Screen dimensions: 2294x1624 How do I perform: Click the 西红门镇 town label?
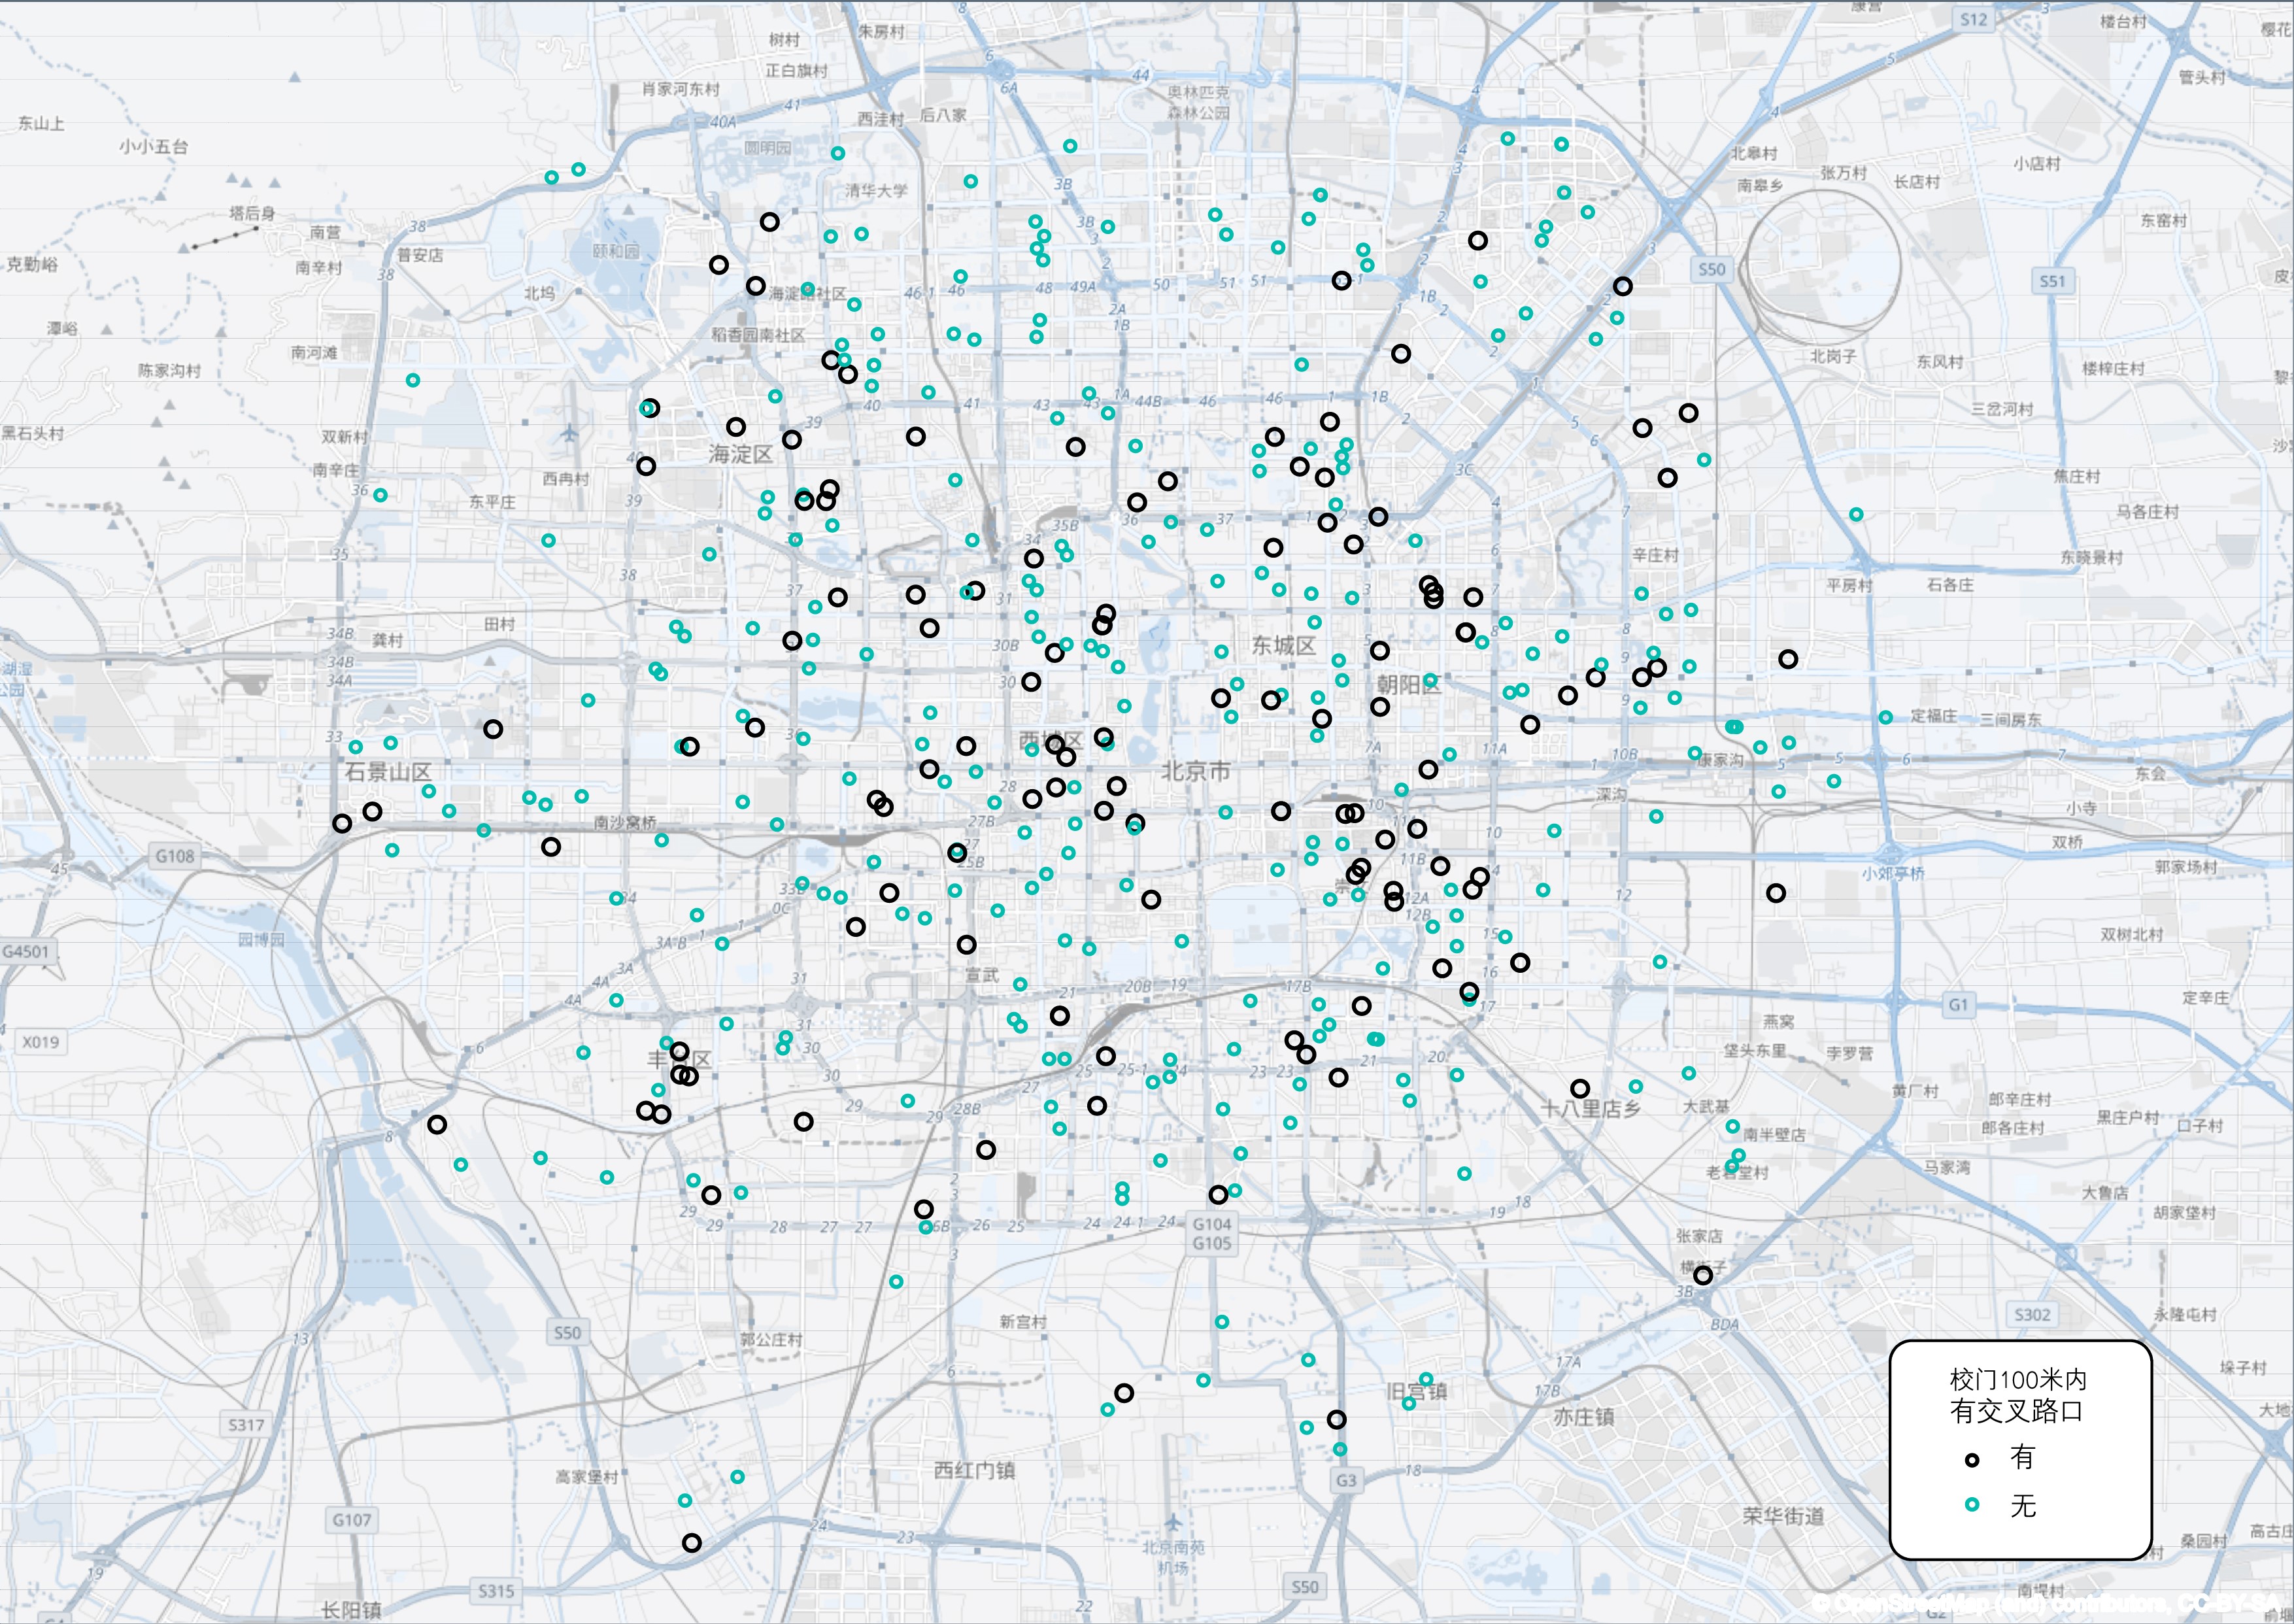[x=974, y=1470]
